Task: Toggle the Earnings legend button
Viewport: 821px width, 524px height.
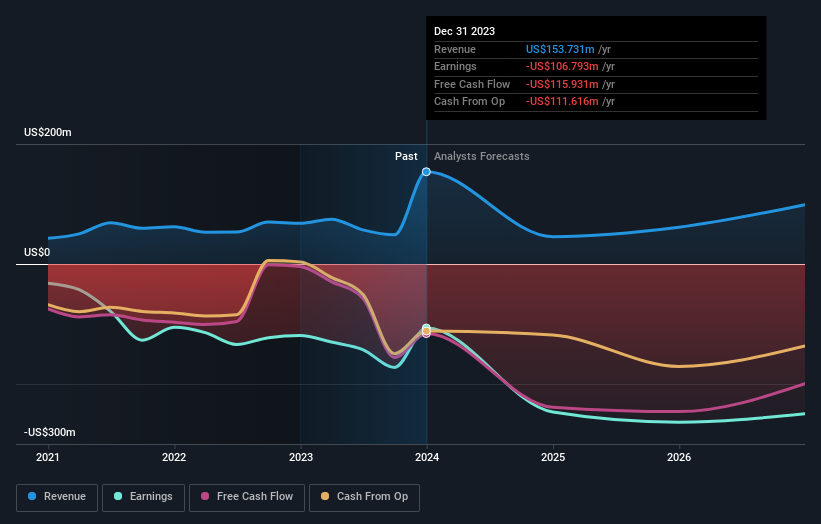Action: 143,497
